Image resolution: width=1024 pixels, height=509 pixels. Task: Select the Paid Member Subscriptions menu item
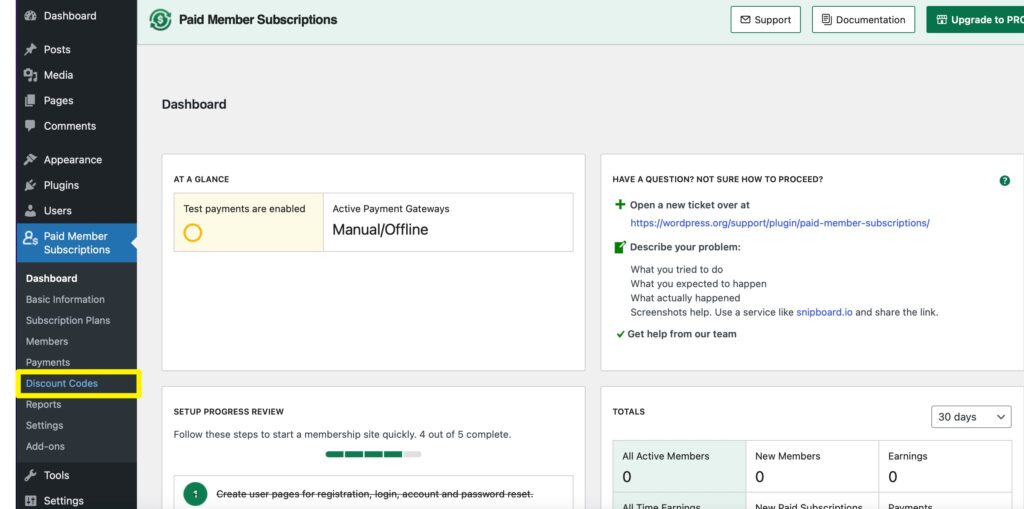76,243
